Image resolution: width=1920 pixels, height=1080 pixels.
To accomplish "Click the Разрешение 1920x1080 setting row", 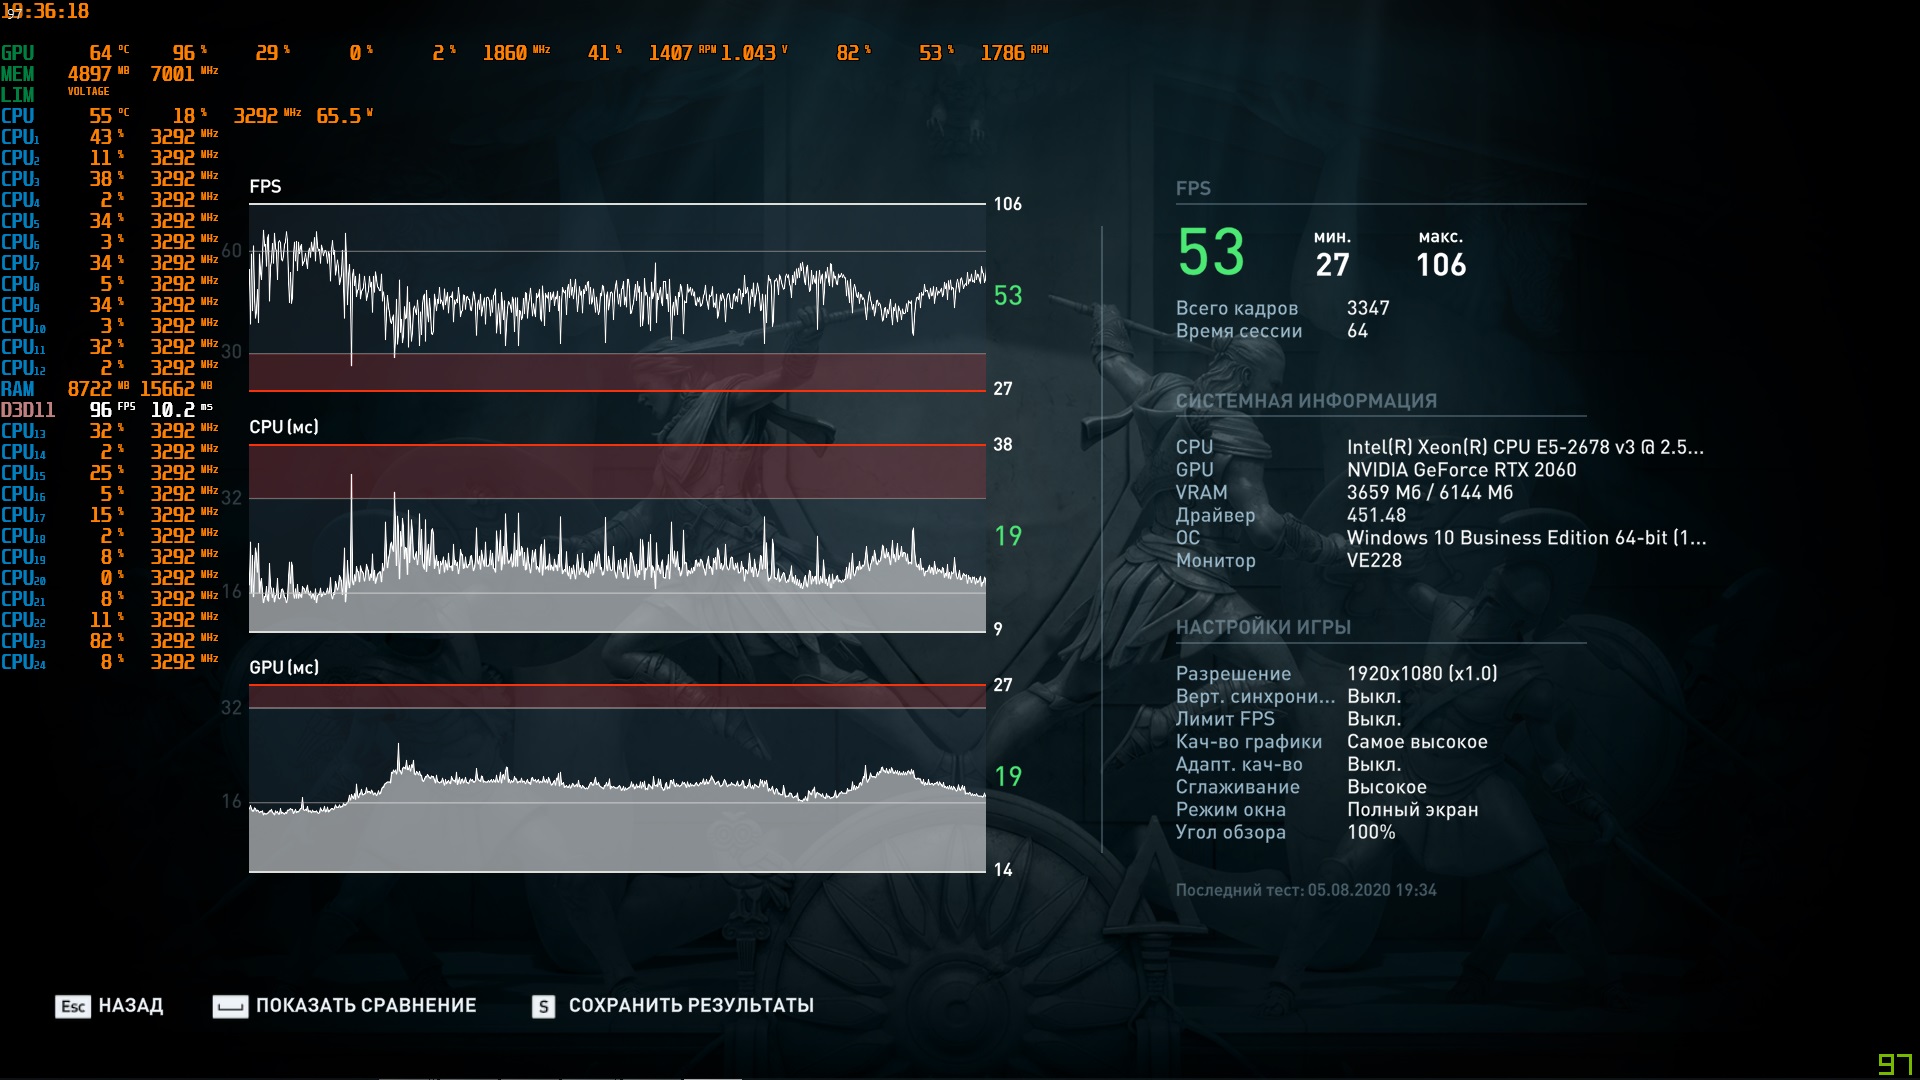I will [1336, 674].
